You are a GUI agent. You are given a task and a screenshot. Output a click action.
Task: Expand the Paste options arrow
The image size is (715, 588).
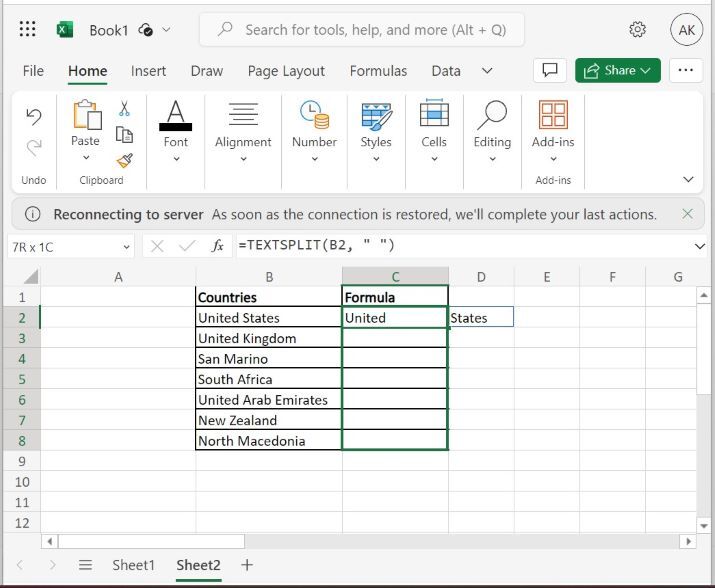[x=86, y=158]
